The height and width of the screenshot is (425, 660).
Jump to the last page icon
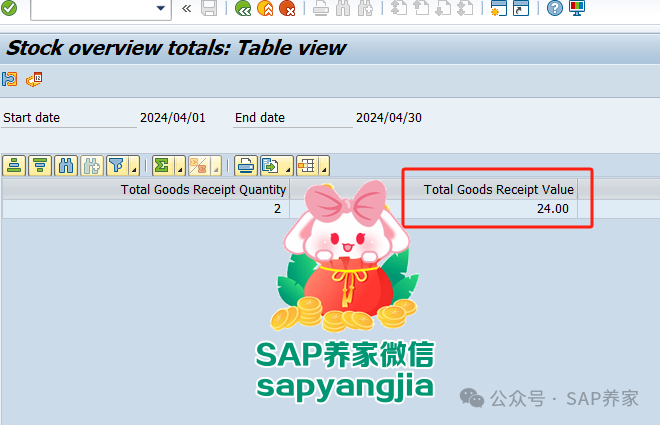coord(465,8)
